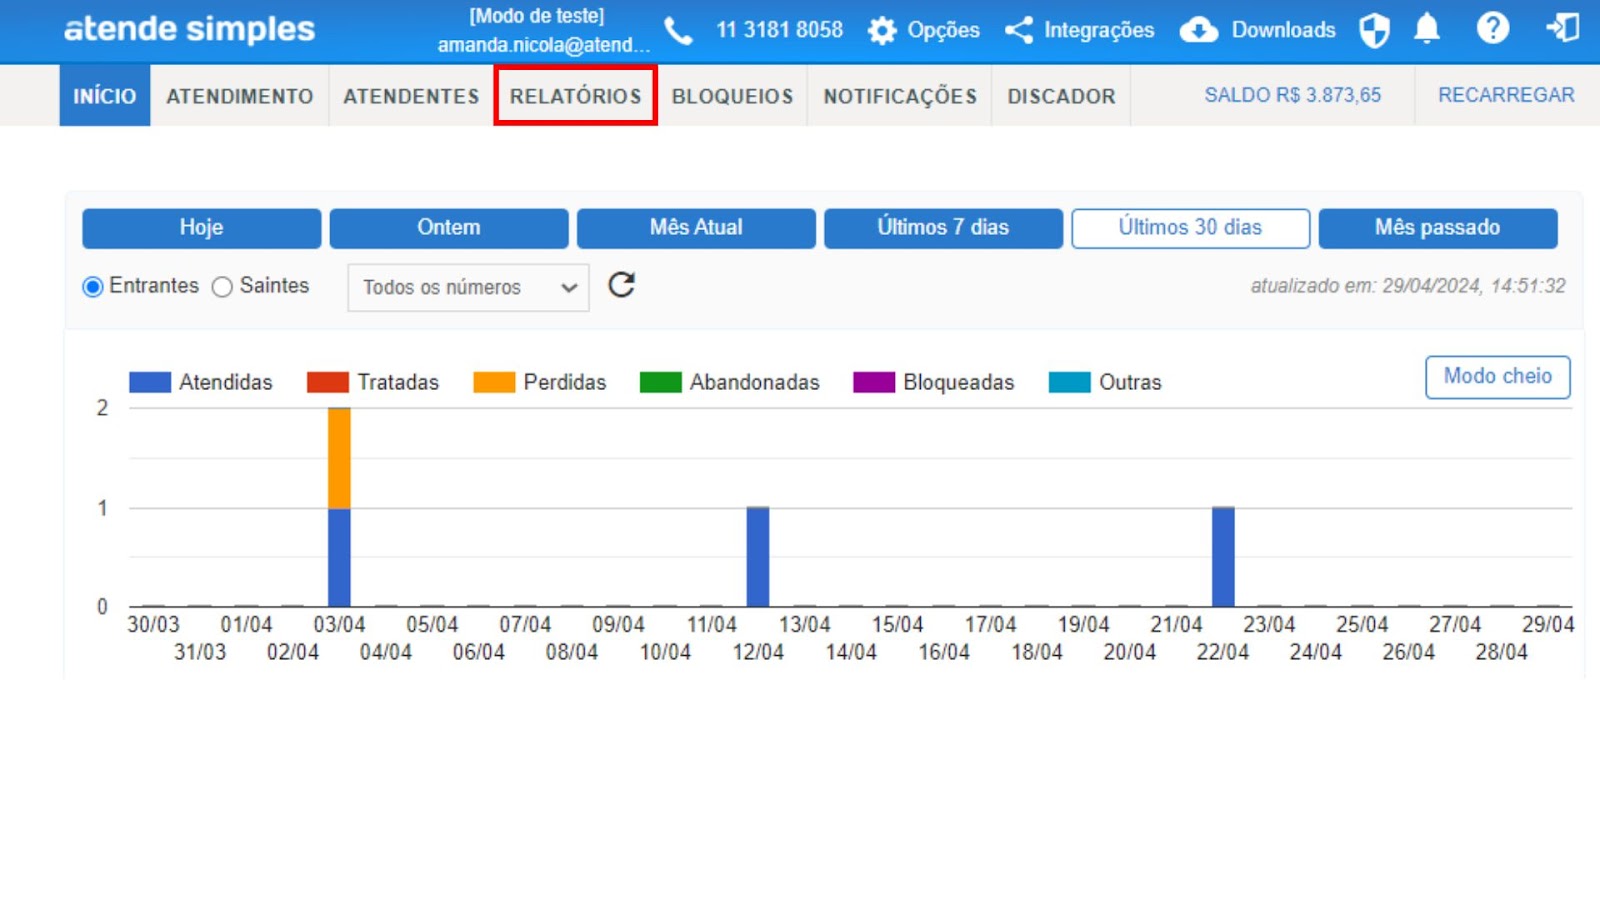Screen dimensions: 1600x900
Task: Open the Downloads menu label
Action: tap(1283, 30)
